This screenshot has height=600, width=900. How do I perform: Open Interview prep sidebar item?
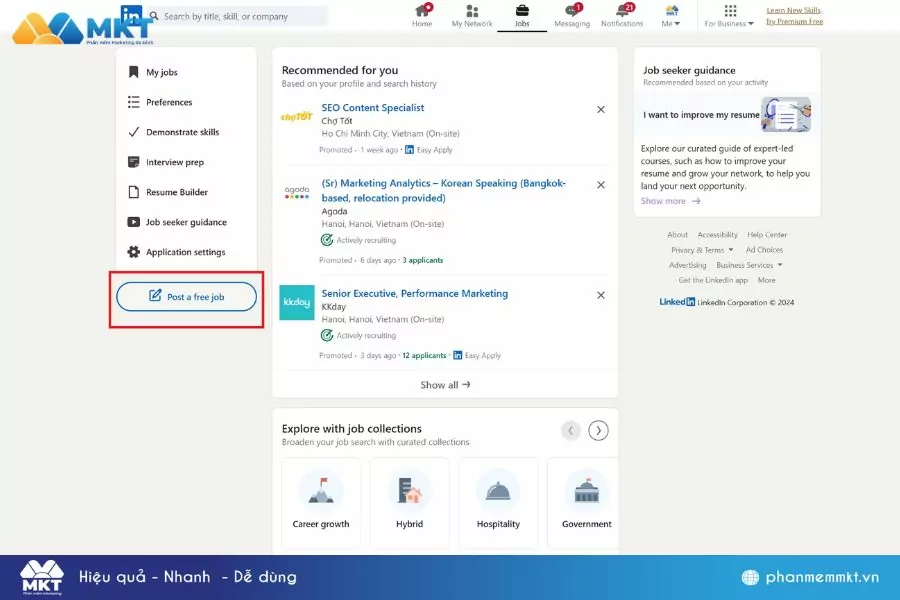(x=166, y=162)
